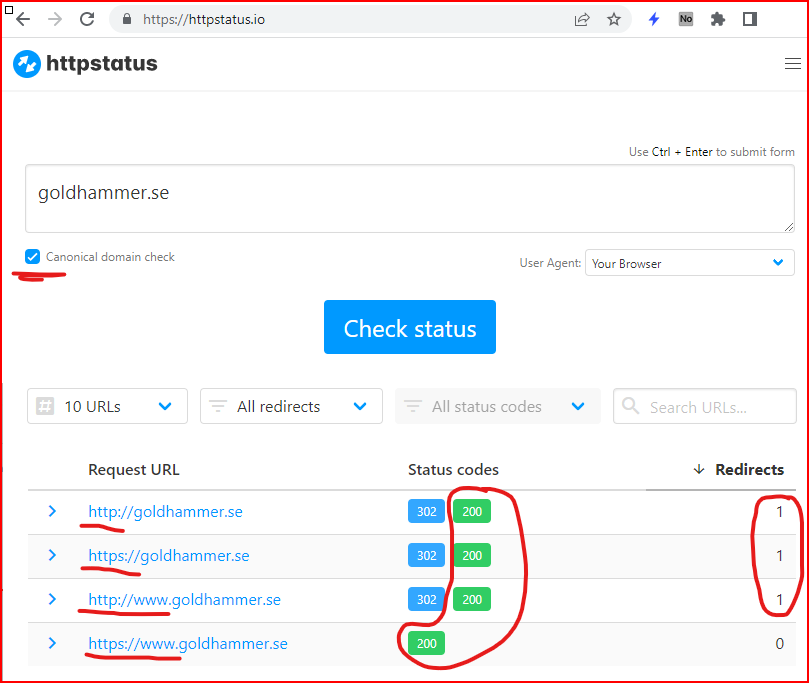Click the 'User Agent:' label
The width and height of the screenshot is (809, 683).
tap(550, 263)
